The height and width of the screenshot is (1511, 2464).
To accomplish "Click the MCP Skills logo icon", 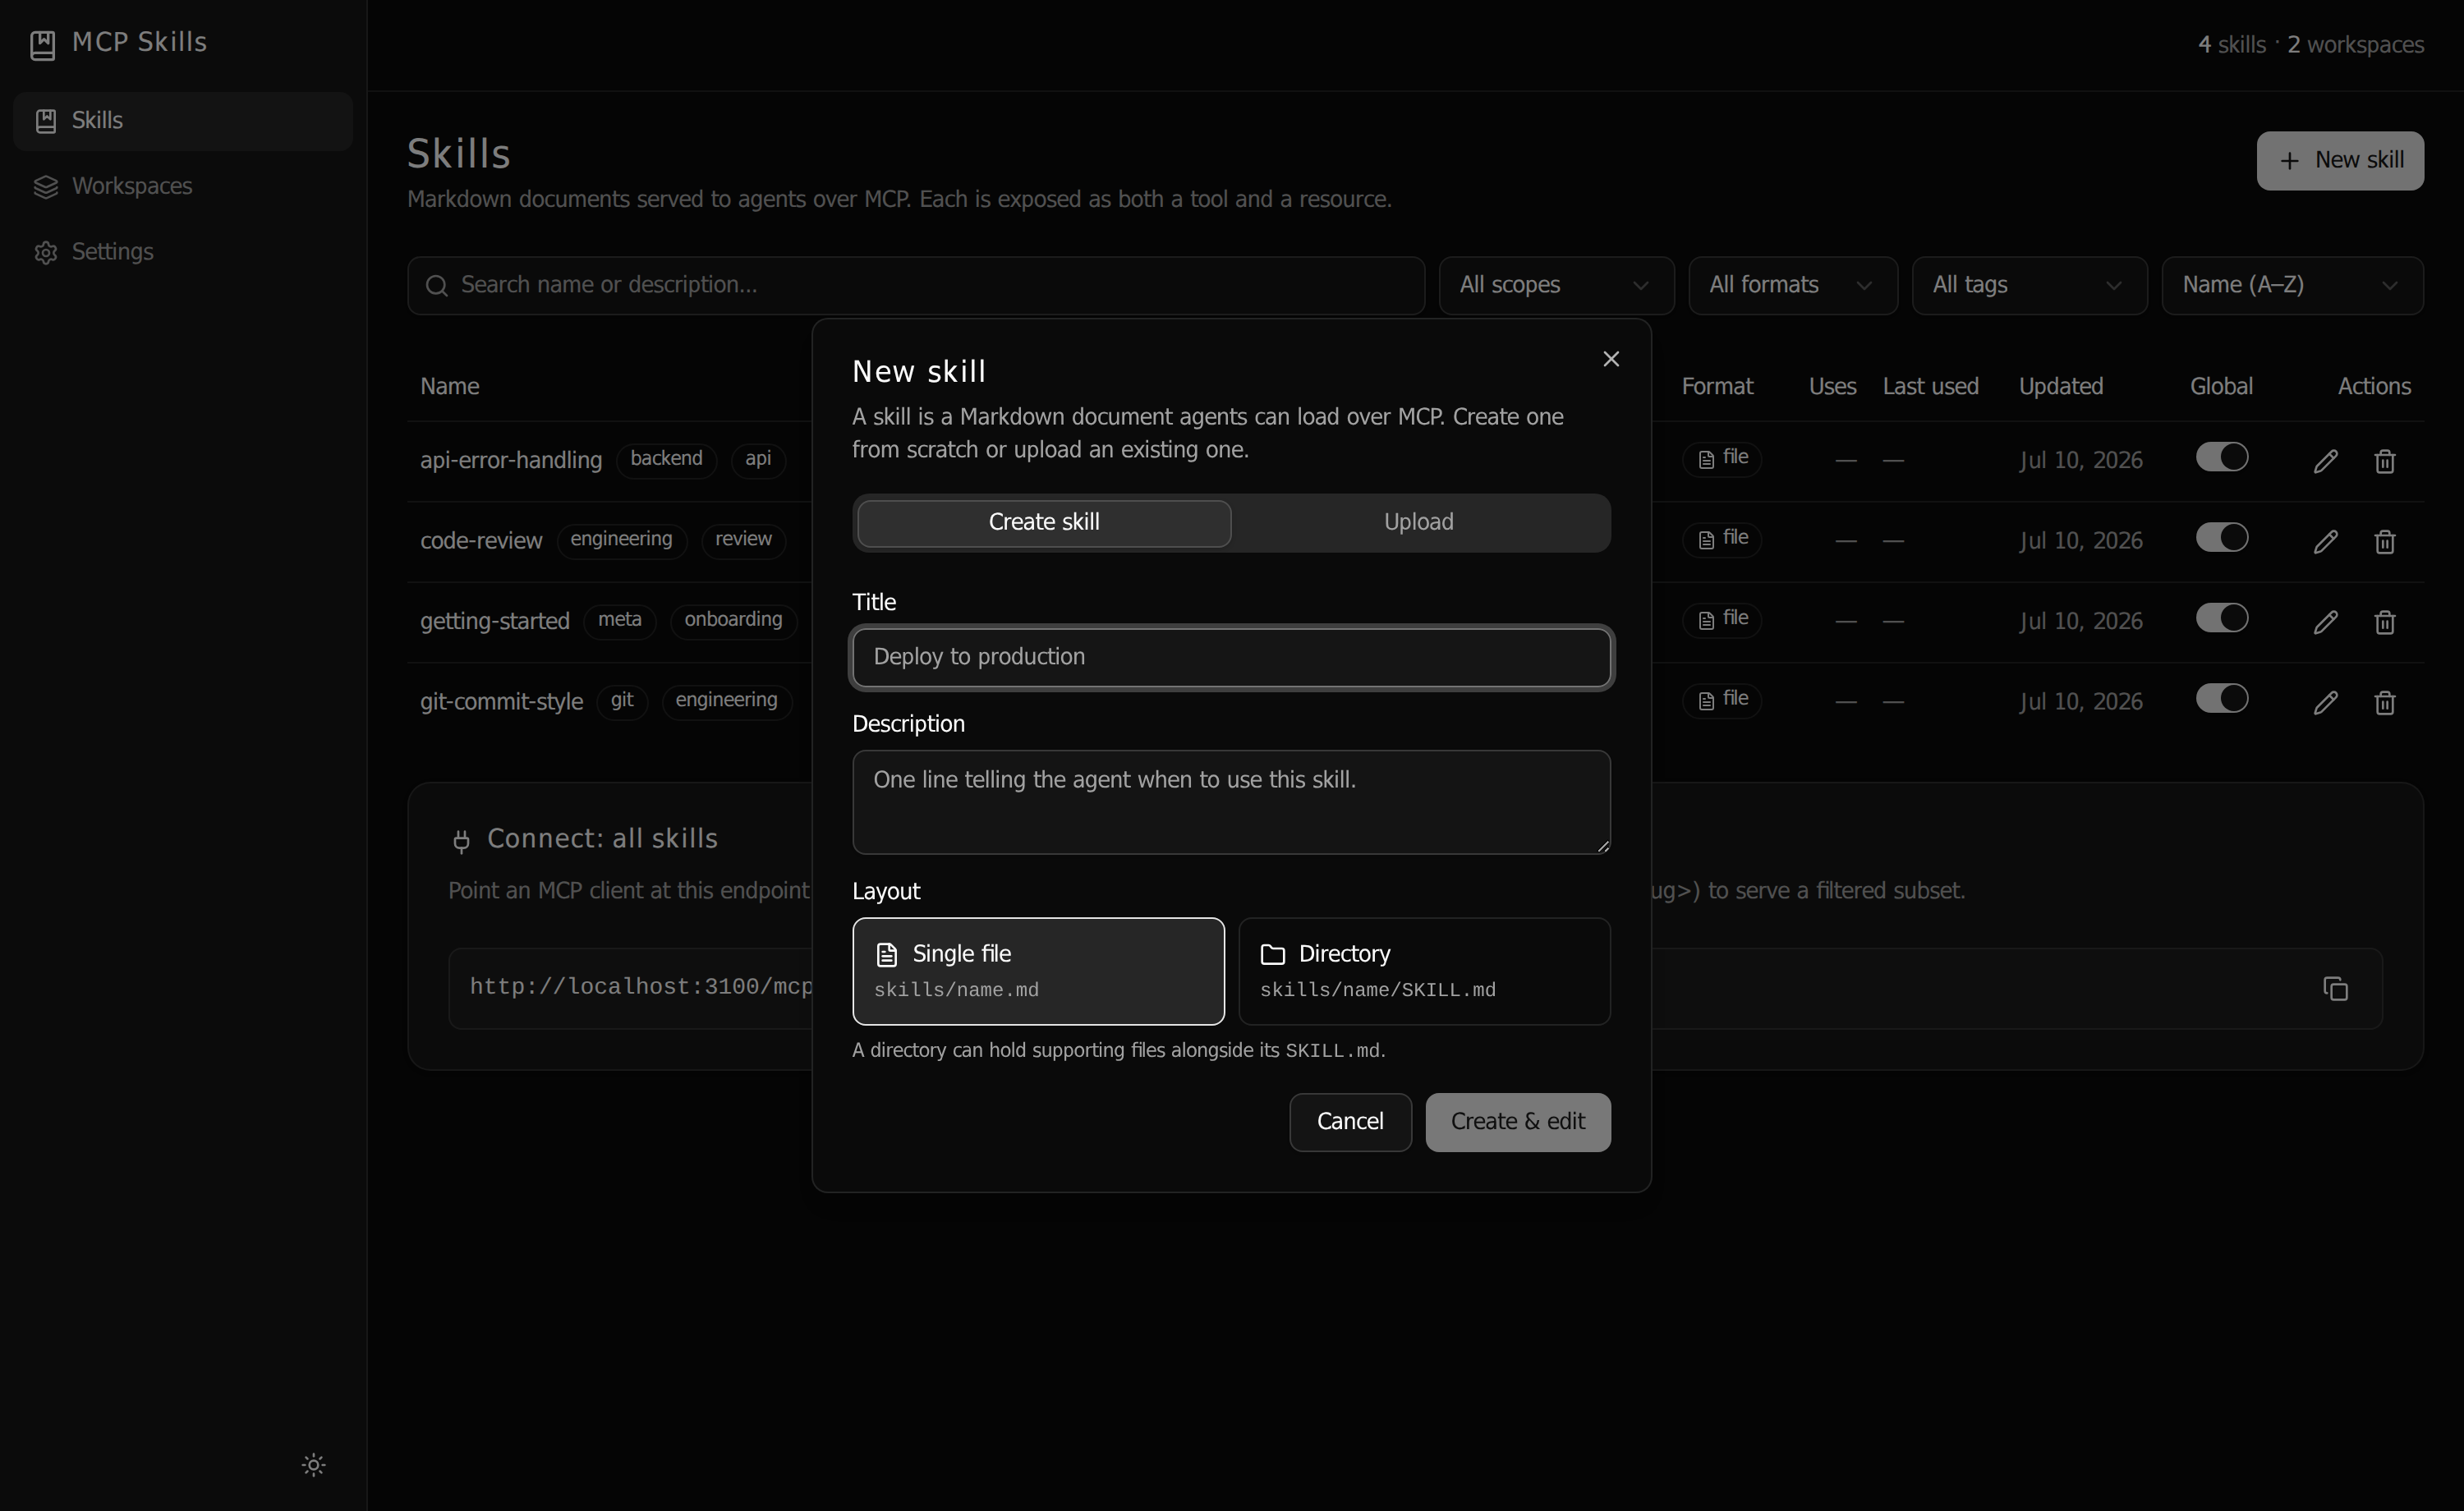I will 43,45.
